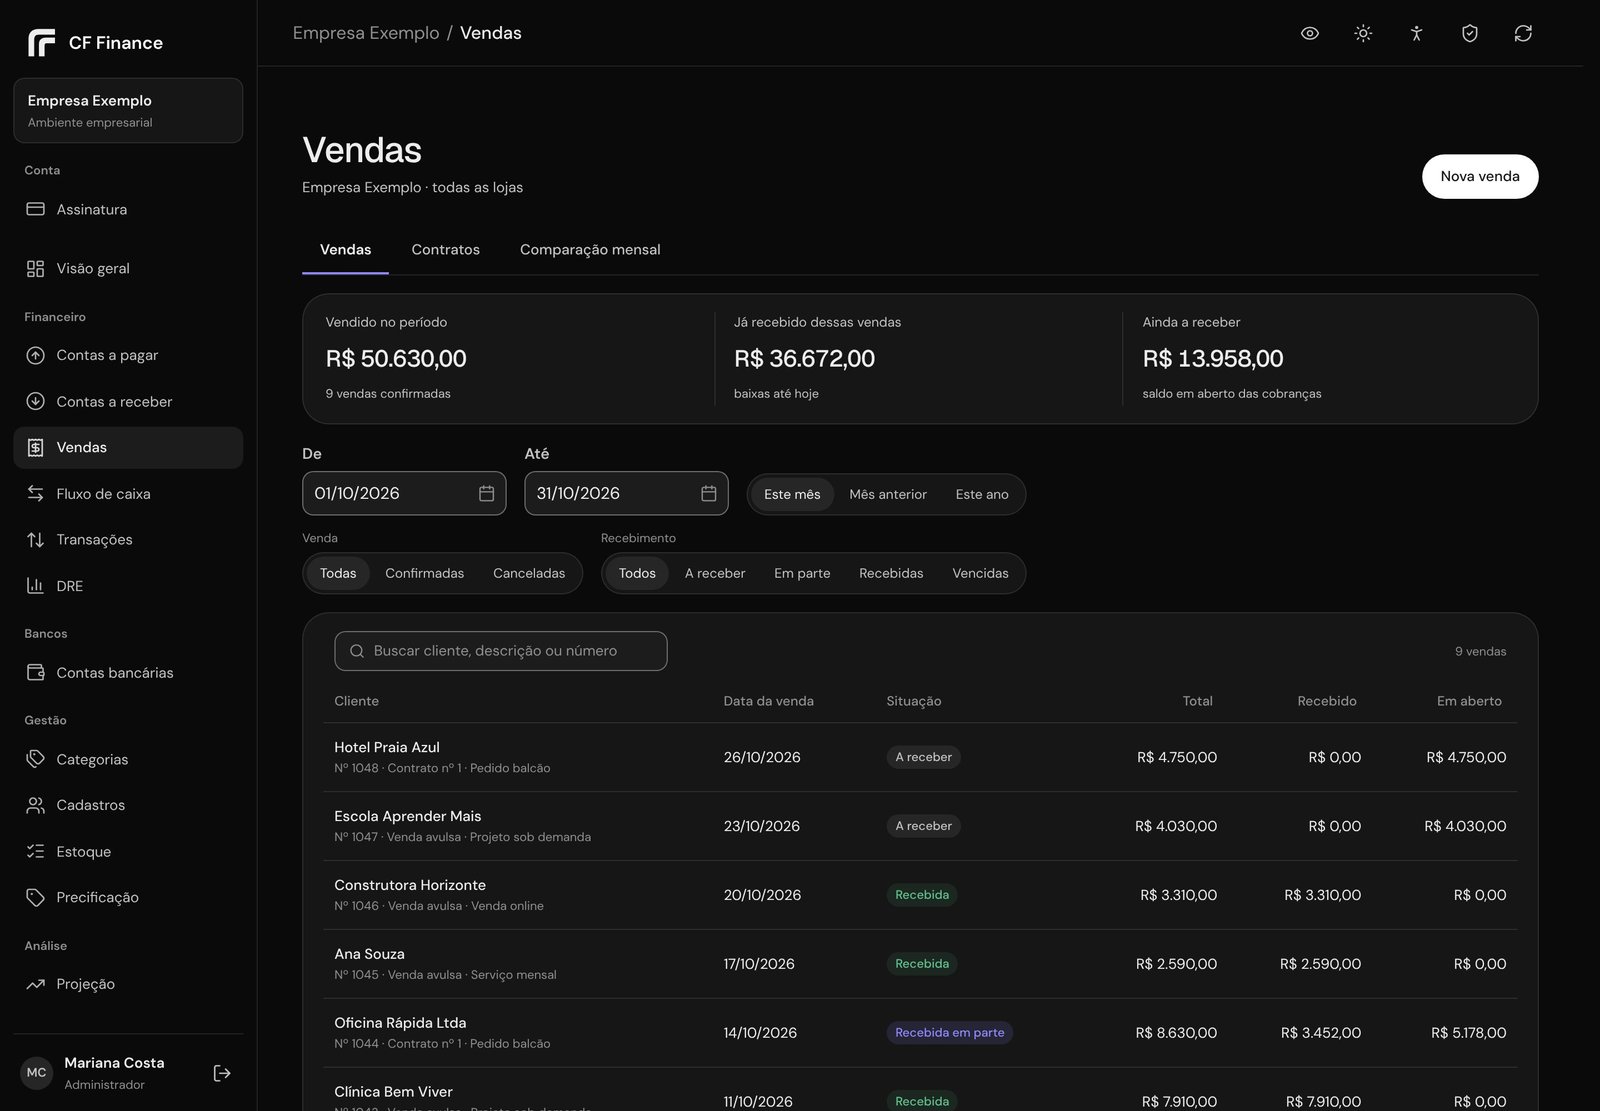Toggle the eye visibility icon in header
1600x1111 pixels.
point(1310,33)
